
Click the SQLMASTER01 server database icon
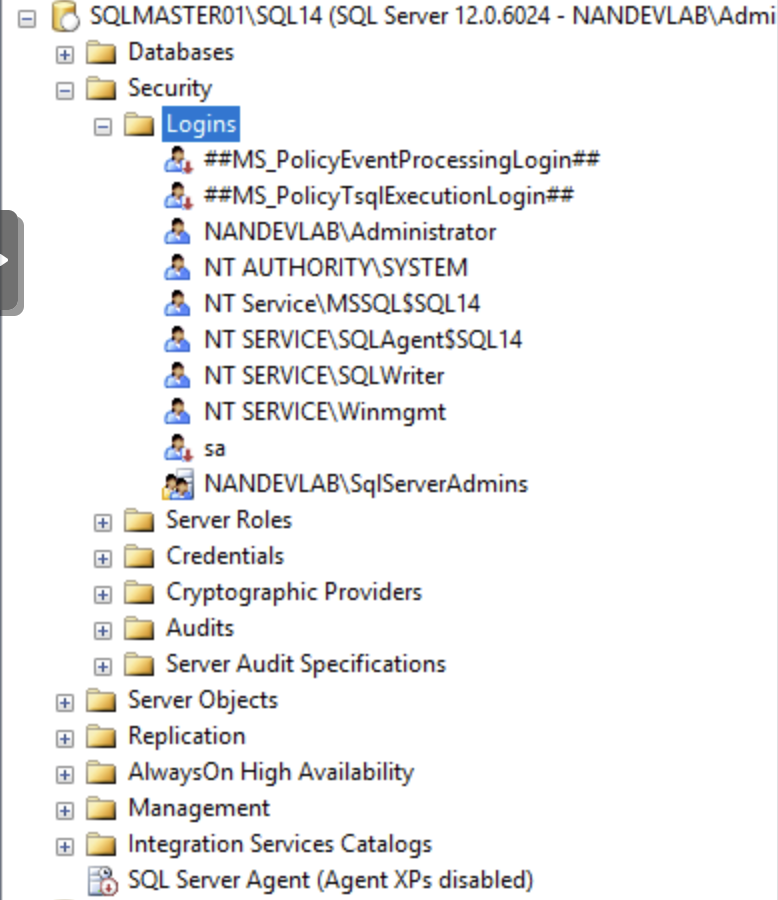click(x=65, y=16)
